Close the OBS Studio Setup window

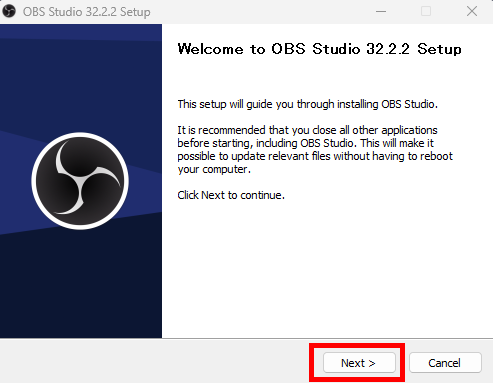pos(472,11)
